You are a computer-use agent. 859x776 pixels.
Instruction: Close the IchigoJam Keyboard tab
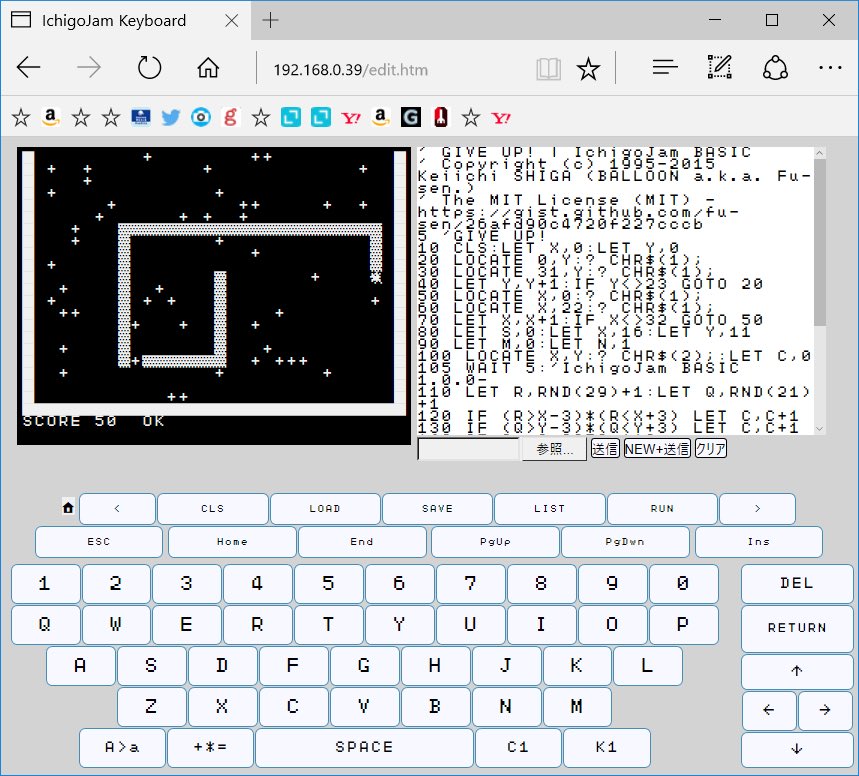tap(232, 21)
